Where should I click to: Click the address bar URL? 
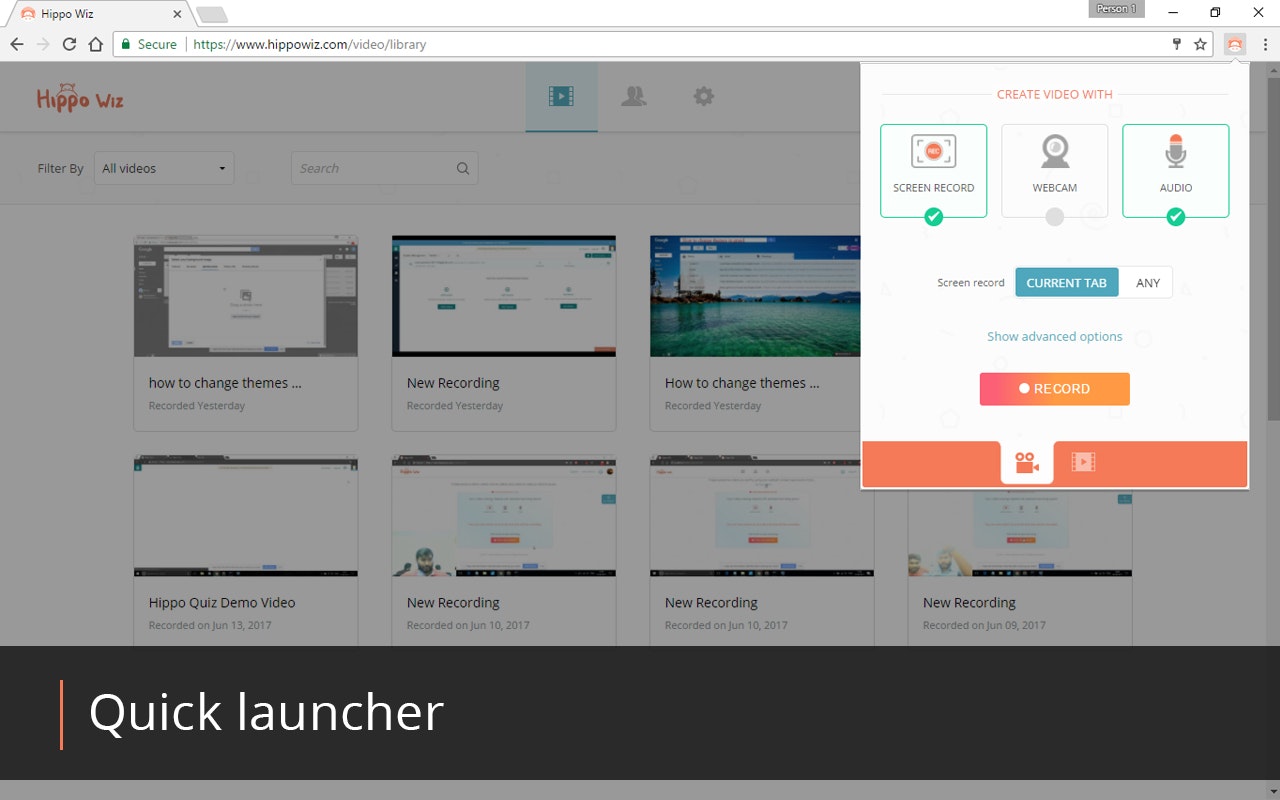point(309,44)
